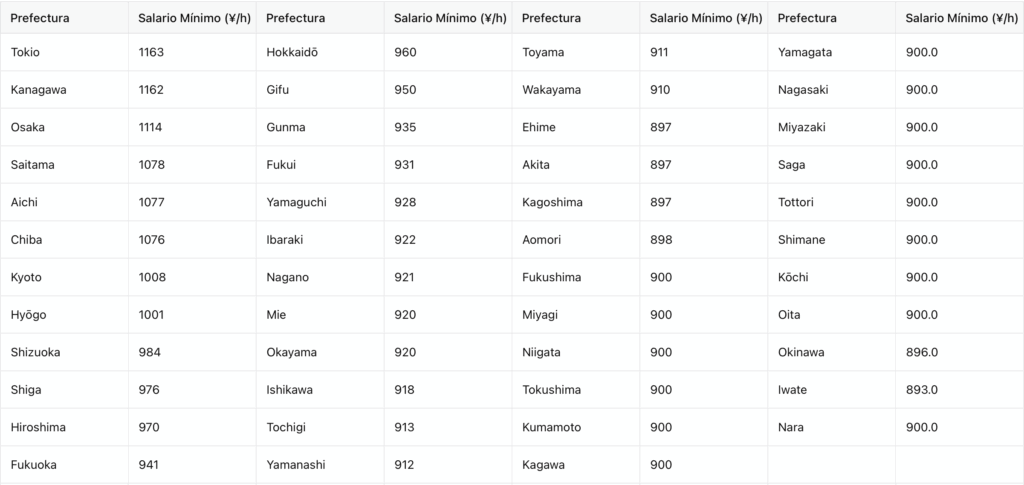Select the 1163 minimum wage cell
Viewport: 1024px width, 485px height.
pyautogui.click(x=151, y=52)
